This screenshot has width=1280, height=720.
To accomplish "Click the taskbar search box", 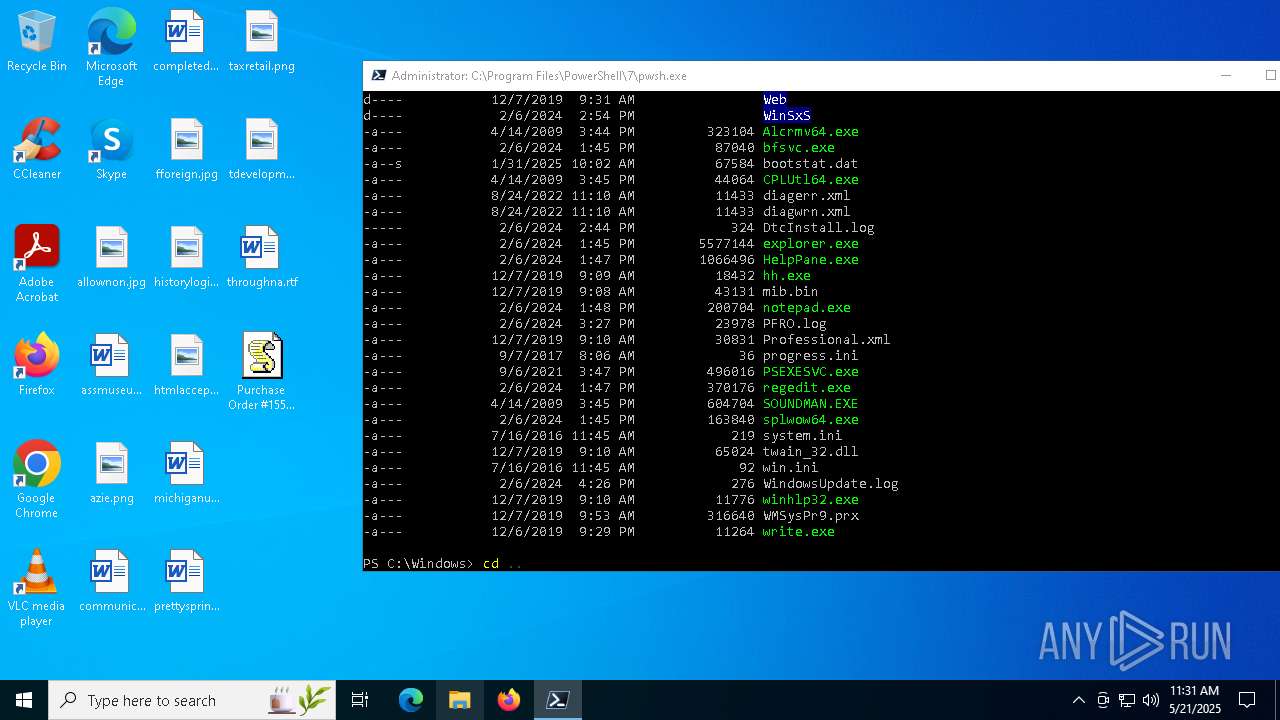I will (192, 700).
